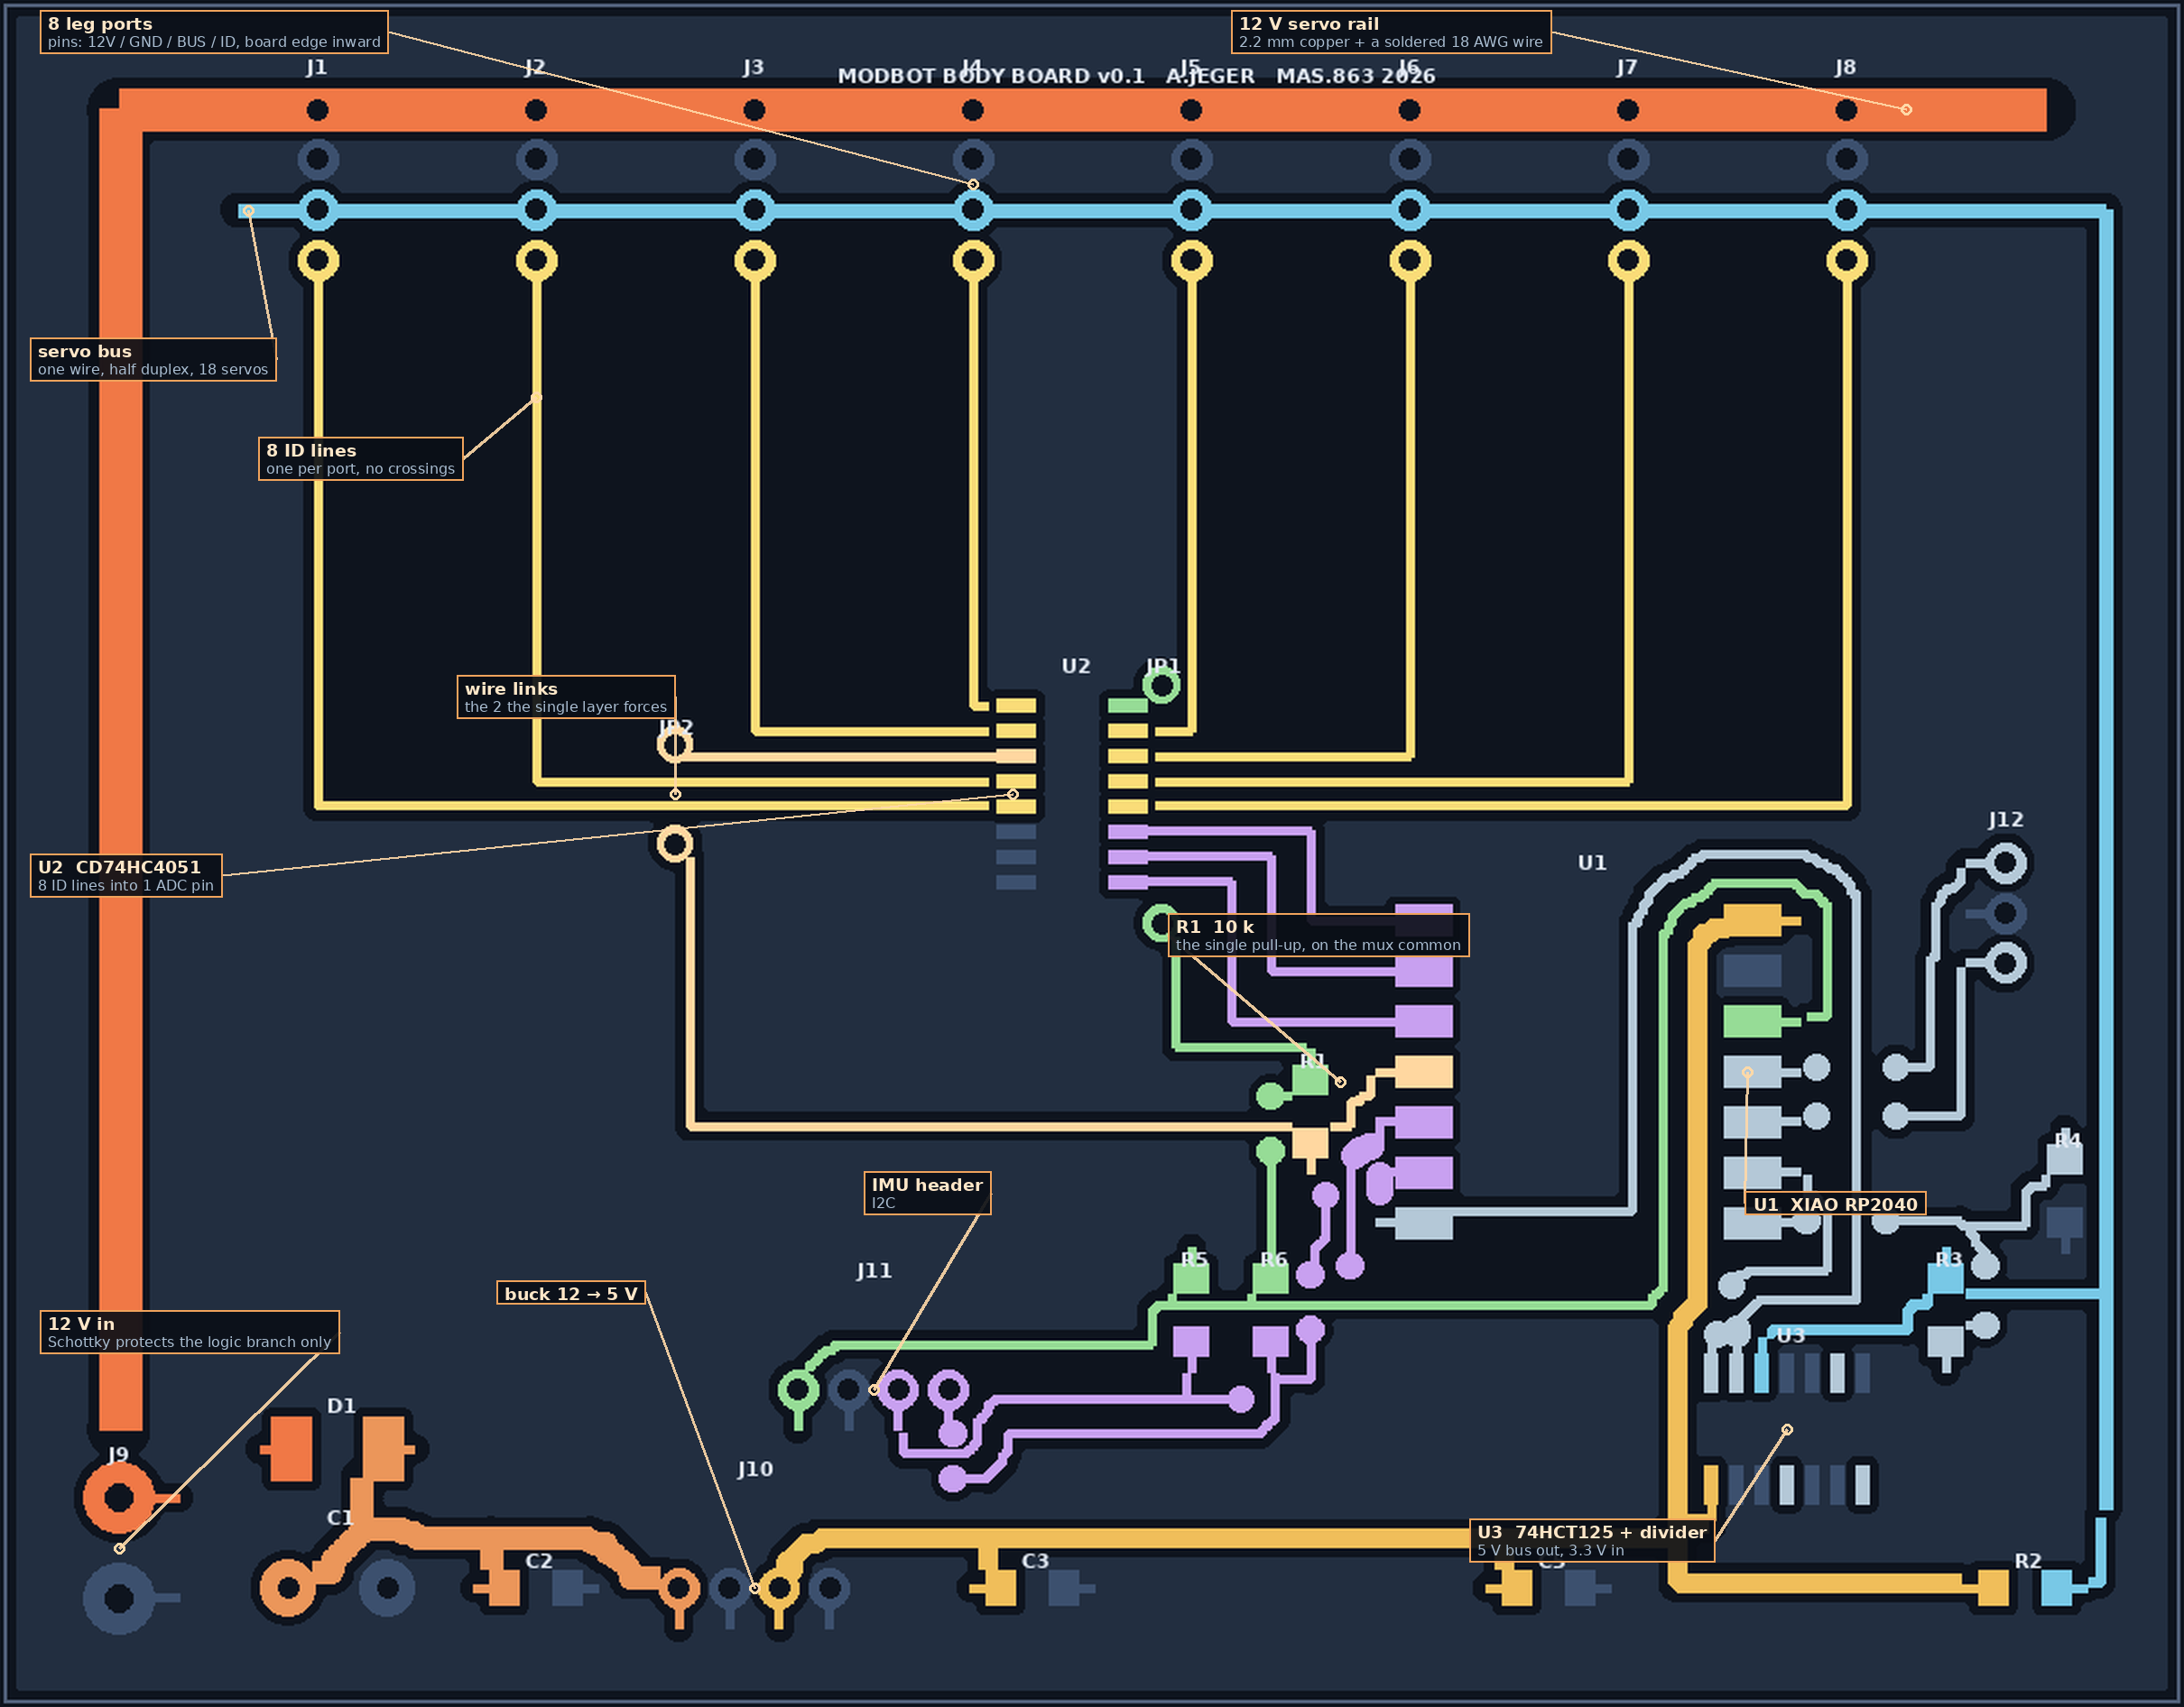Select J1's yellow ID ring pad
The height and width of the screenshot is (1707, 2184).
coord(318,261)
